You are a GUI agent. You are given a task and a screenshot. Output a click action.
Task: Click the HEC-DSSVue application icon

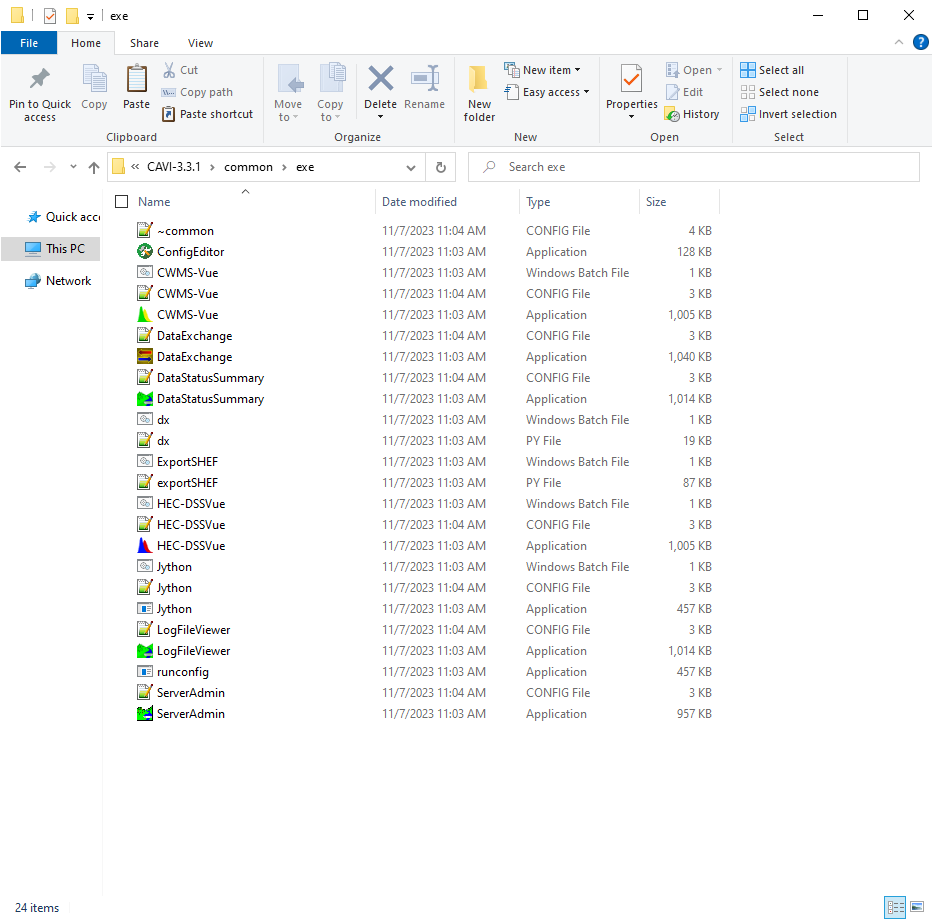[145, 546]
